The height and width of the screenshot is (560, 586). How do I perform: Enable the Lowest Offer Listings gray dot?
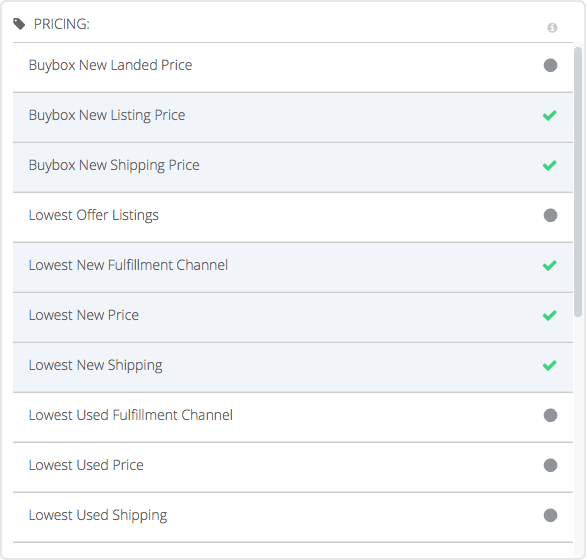pos(550,215)
